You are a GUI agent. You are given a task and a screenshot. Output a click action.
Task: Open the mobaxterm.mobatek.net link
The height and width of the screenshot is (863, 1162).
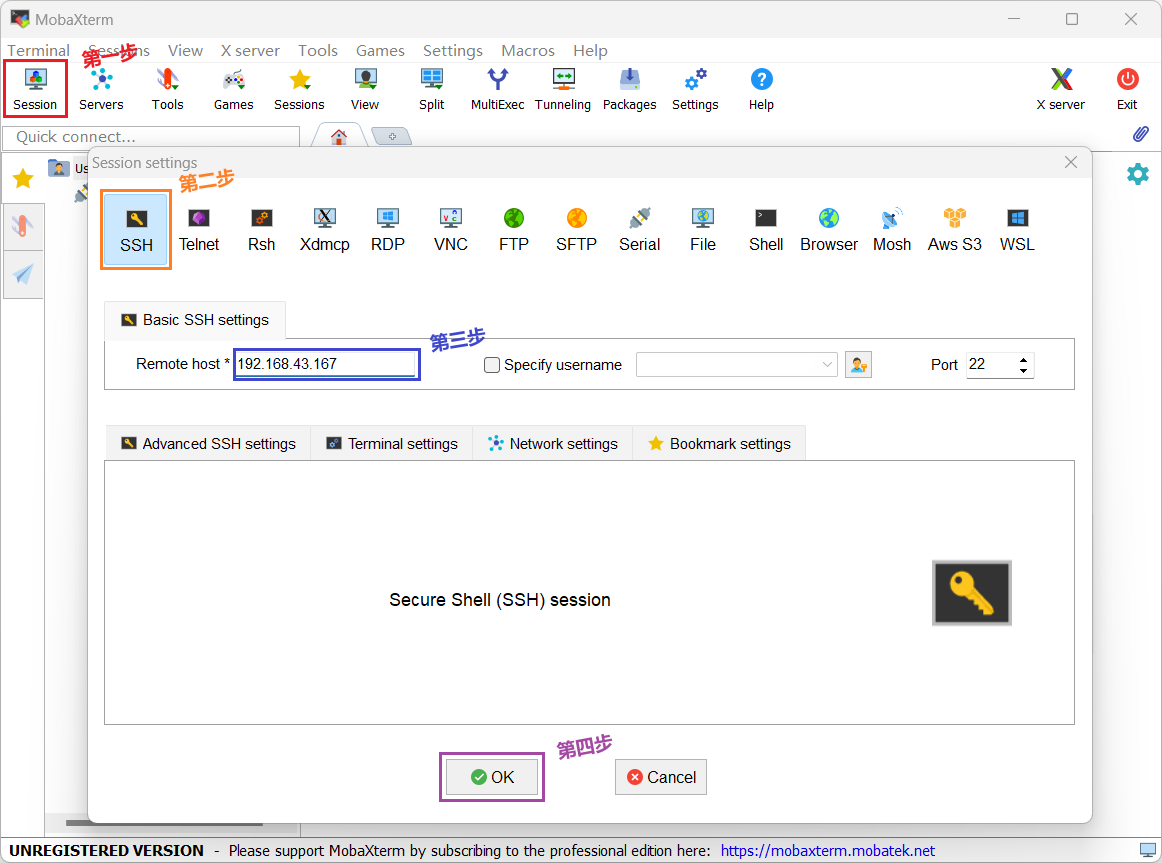pos(828,850)
